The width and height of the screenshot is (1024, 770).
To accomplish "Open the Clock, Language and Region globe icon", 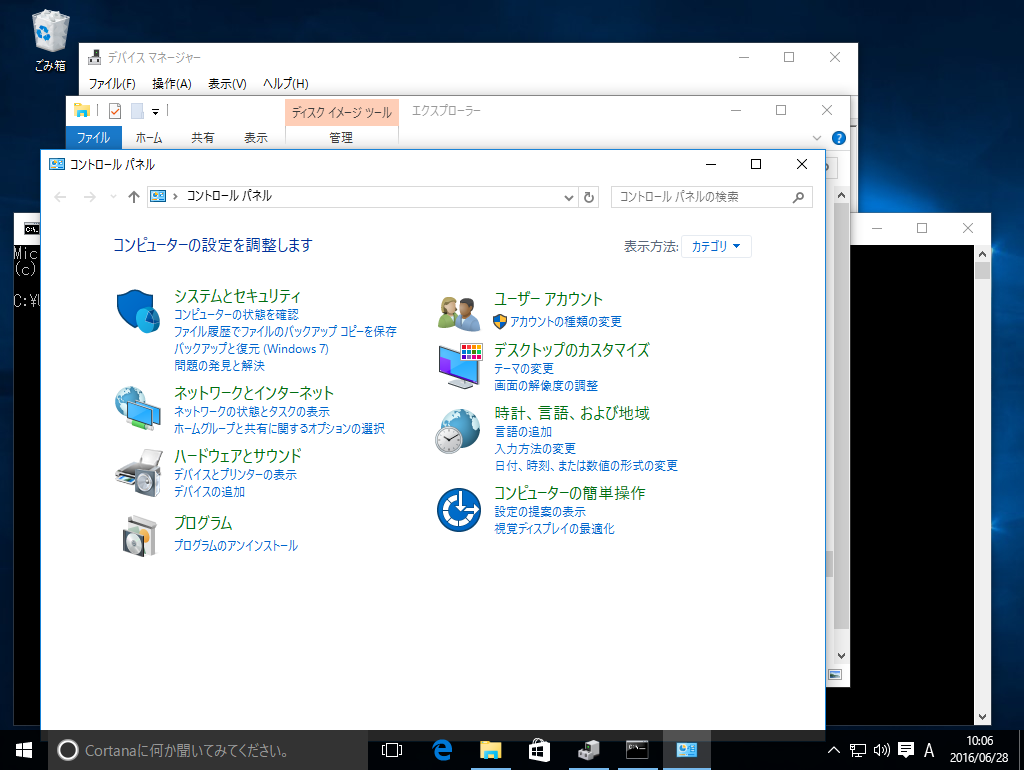I will 458,431.
